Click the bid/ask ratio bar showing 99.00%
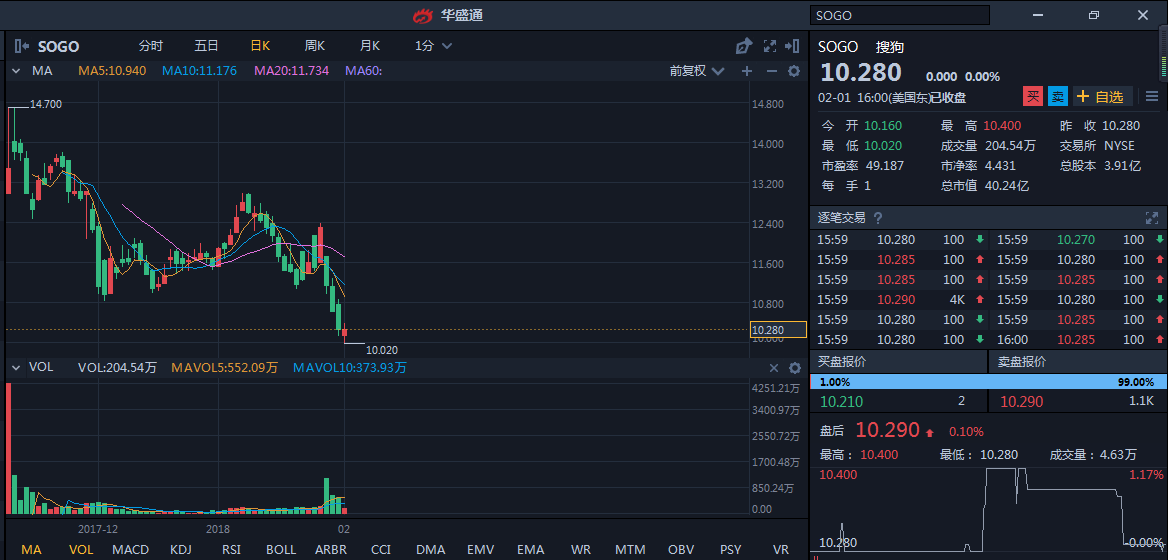 pyautogui.click(x=988, y=382)
